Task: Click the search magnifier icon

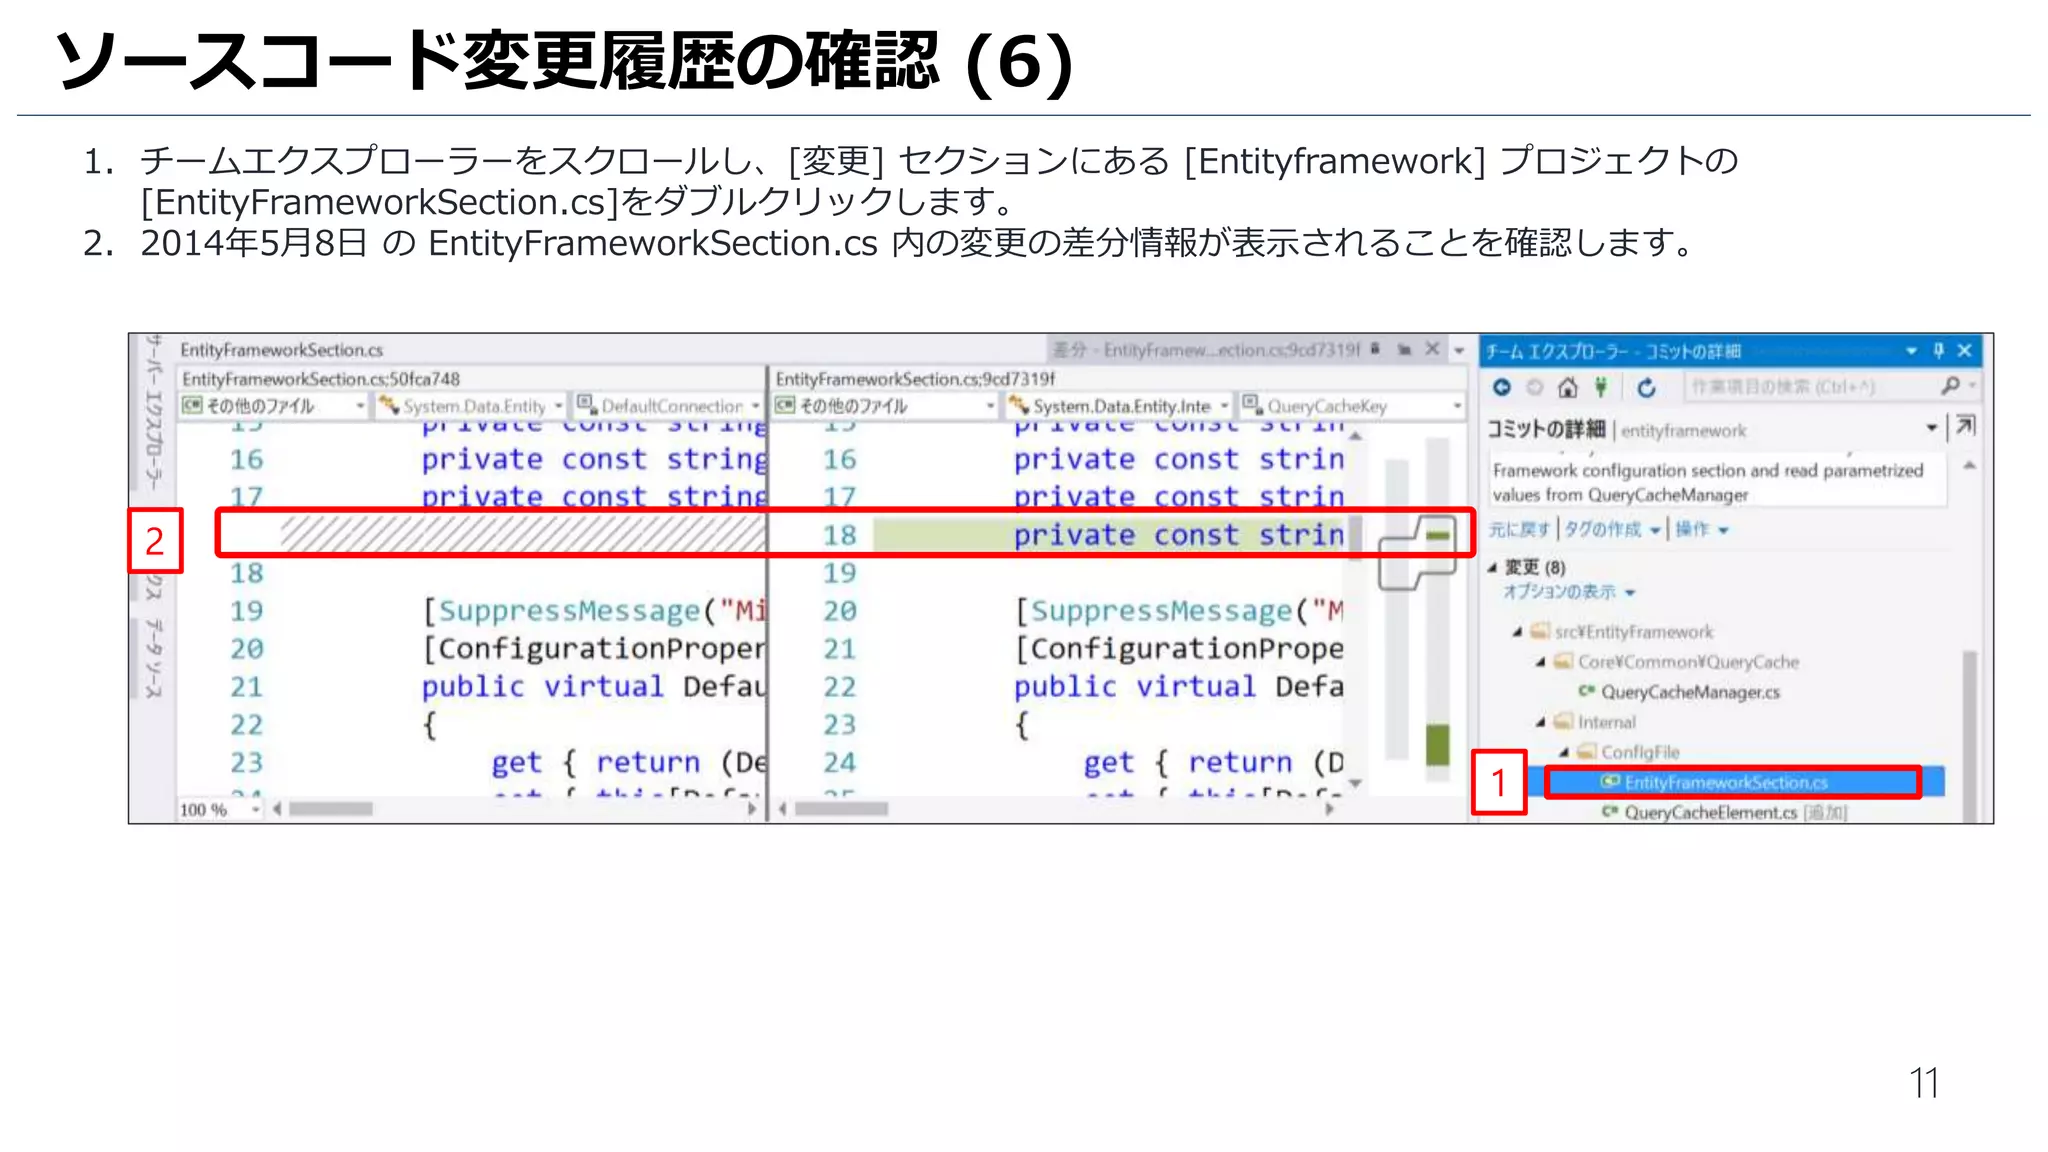Action: point(1949,386)
